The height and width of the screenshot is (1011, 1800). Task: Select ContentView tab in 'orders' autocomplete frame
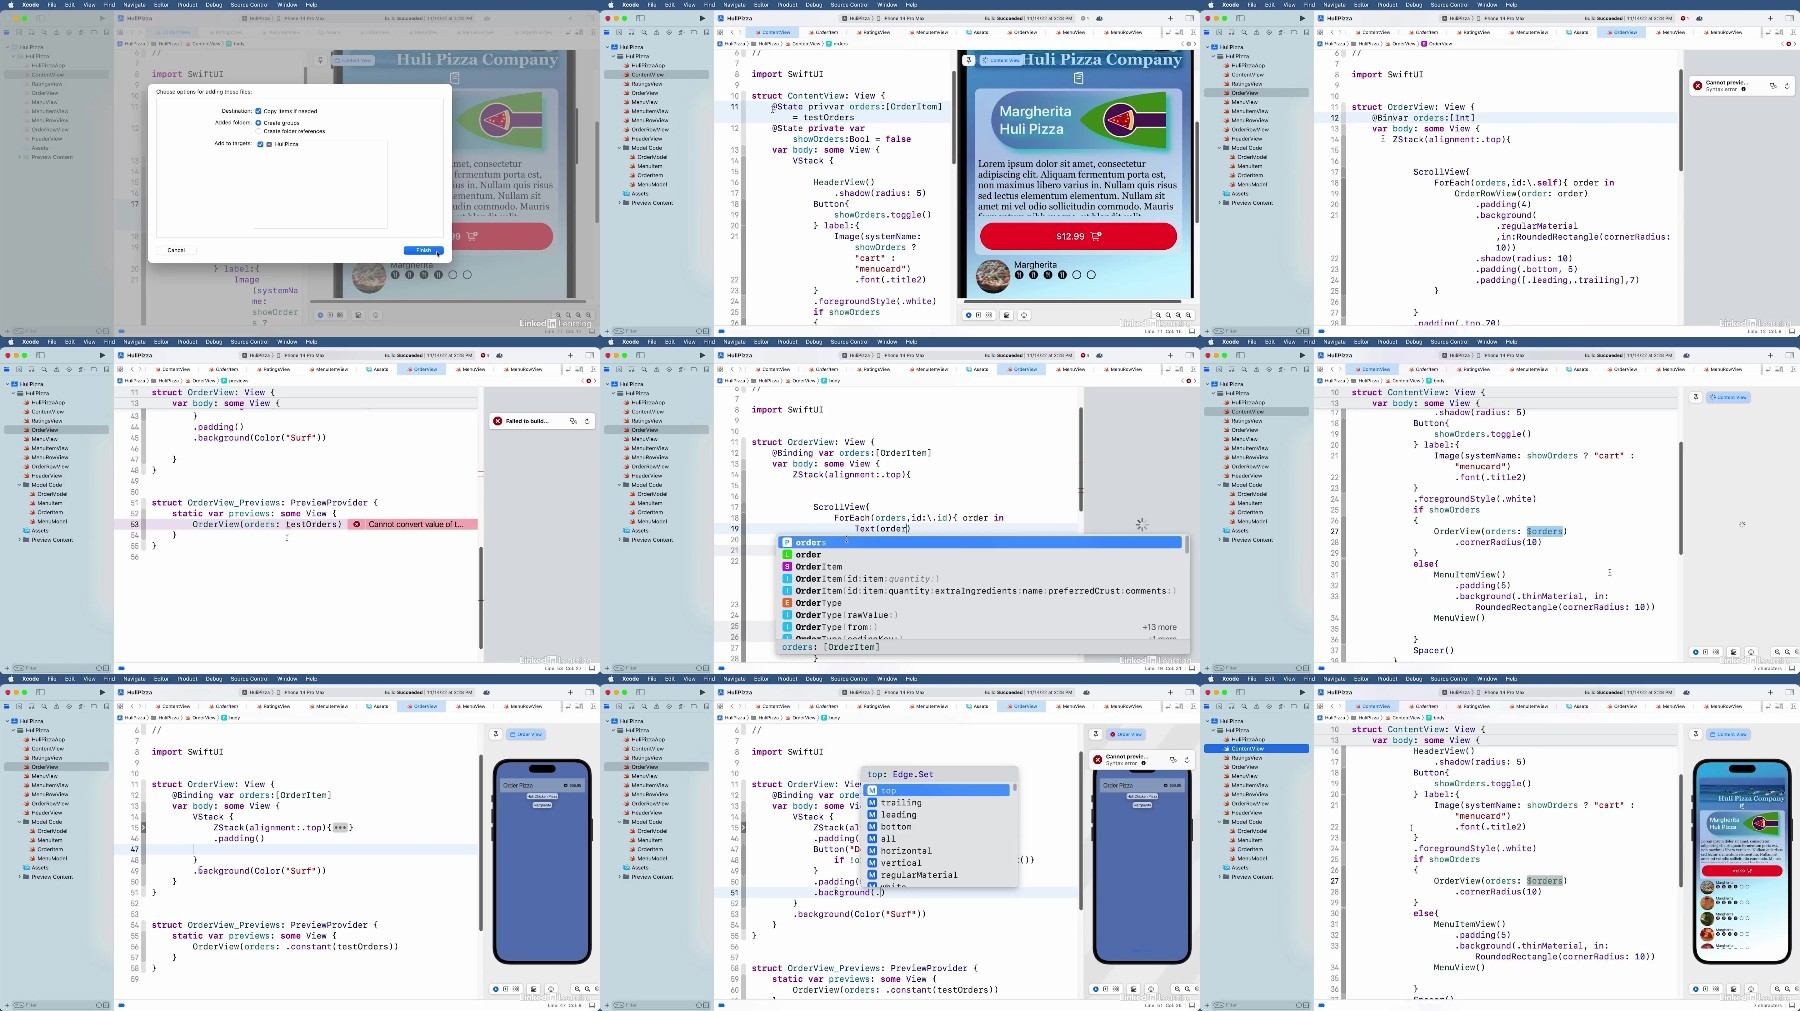click(x=774, y=369)
